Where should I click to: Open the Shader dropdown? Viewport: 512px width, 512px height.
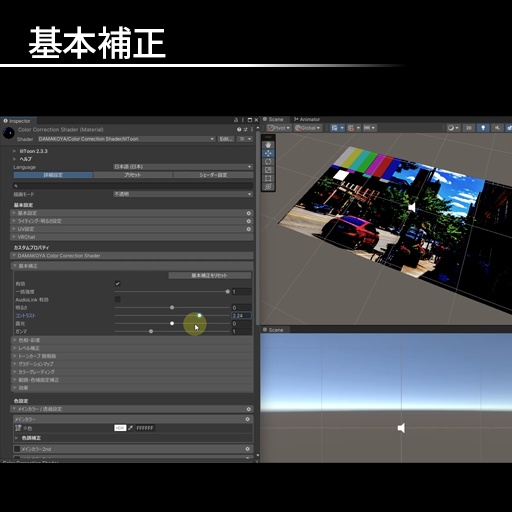tap(126, 139)
